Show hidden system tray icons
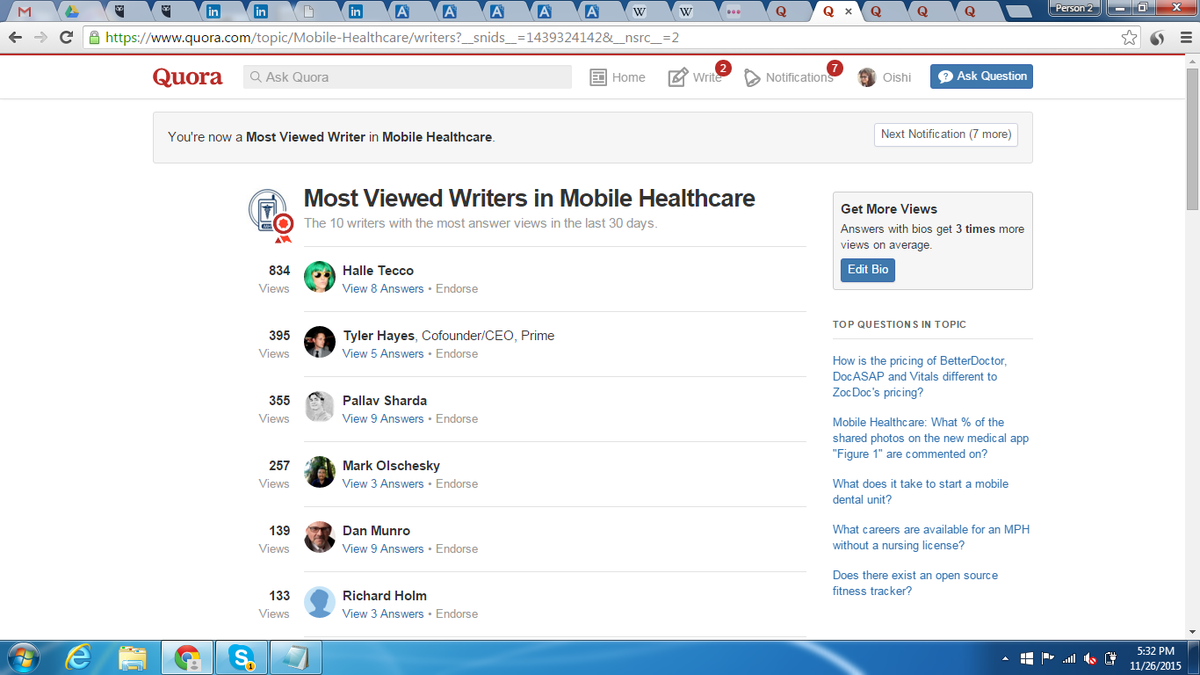Viewport: 1200px width, 675px height. coord(1005,659)
